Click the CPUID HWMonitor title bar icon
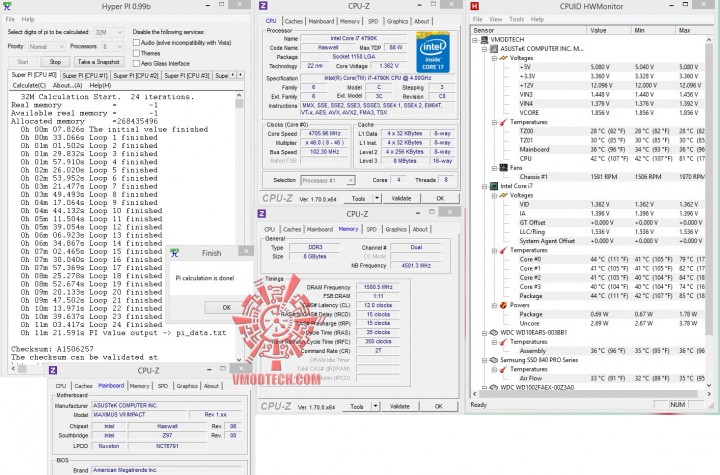Viewport: 720px width, 475px height. point(475,6)
